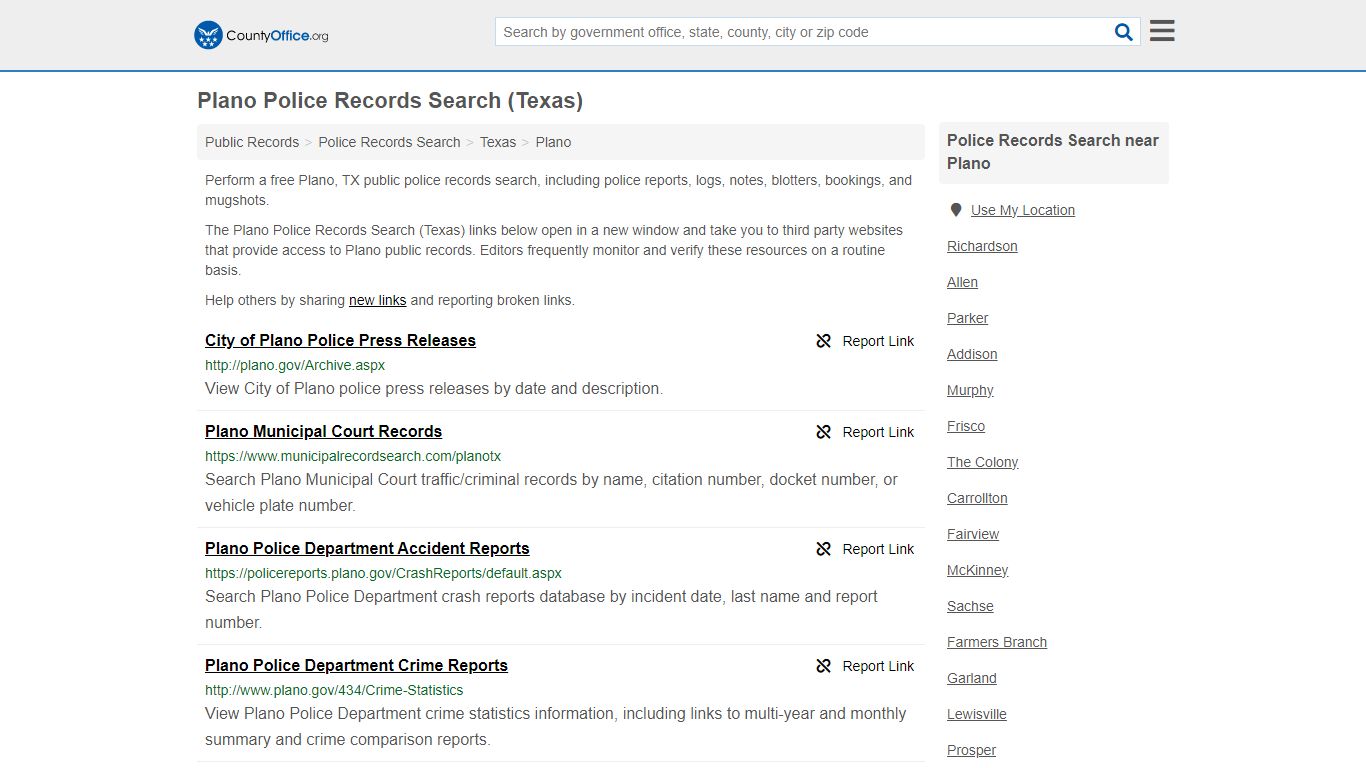Click description 'View City of Plano police press releases'
Image resolution: width=1366 pixels, height=768 pixels.
pyautogui.click(x=434, y=388)
